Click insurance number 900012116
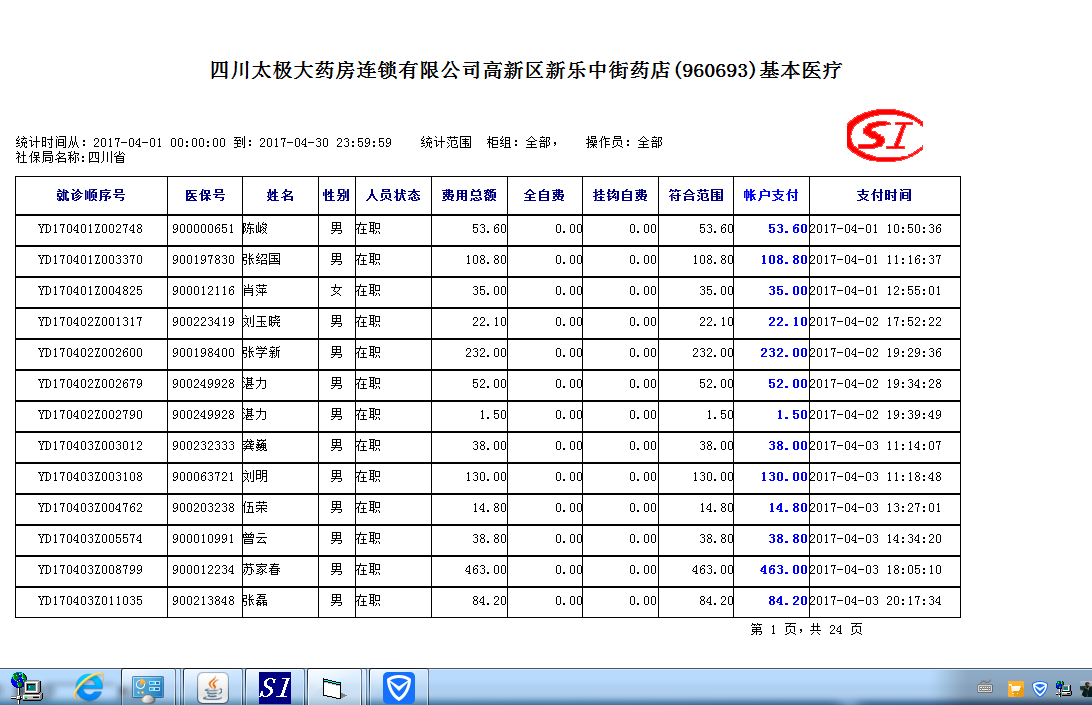The width and height of the screenshot is (1092, 705). tap(203, 291)
